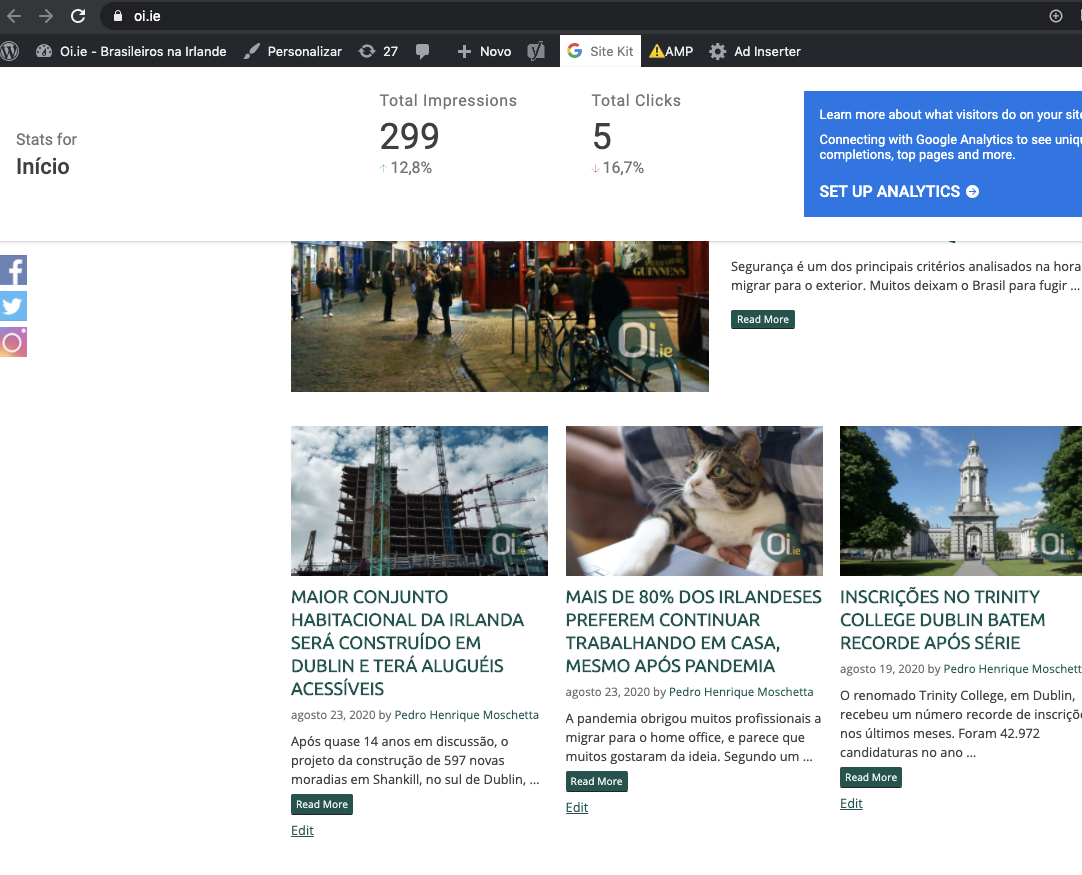Open Ad Inserter settings
1082x875 pixels.
756,51
